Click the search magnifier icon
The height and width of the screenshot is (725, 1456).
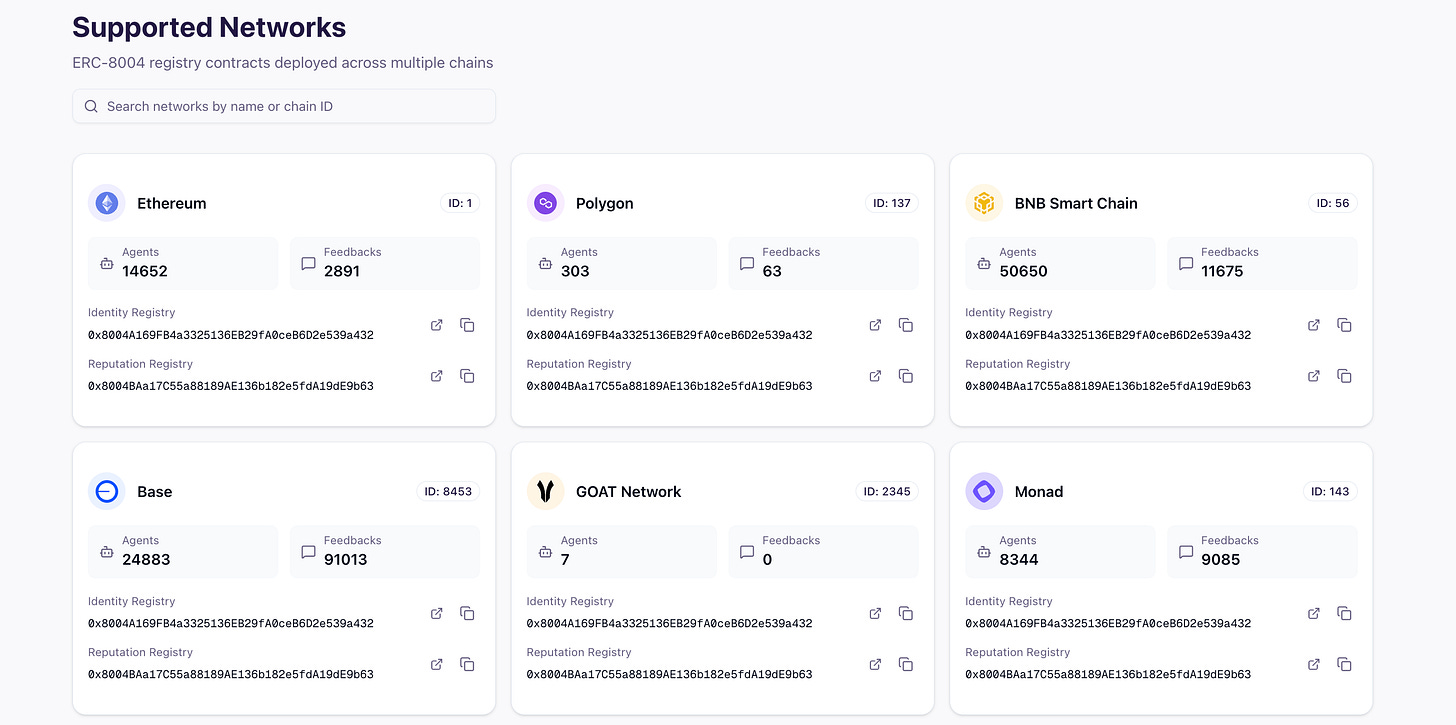click(91, 106)
